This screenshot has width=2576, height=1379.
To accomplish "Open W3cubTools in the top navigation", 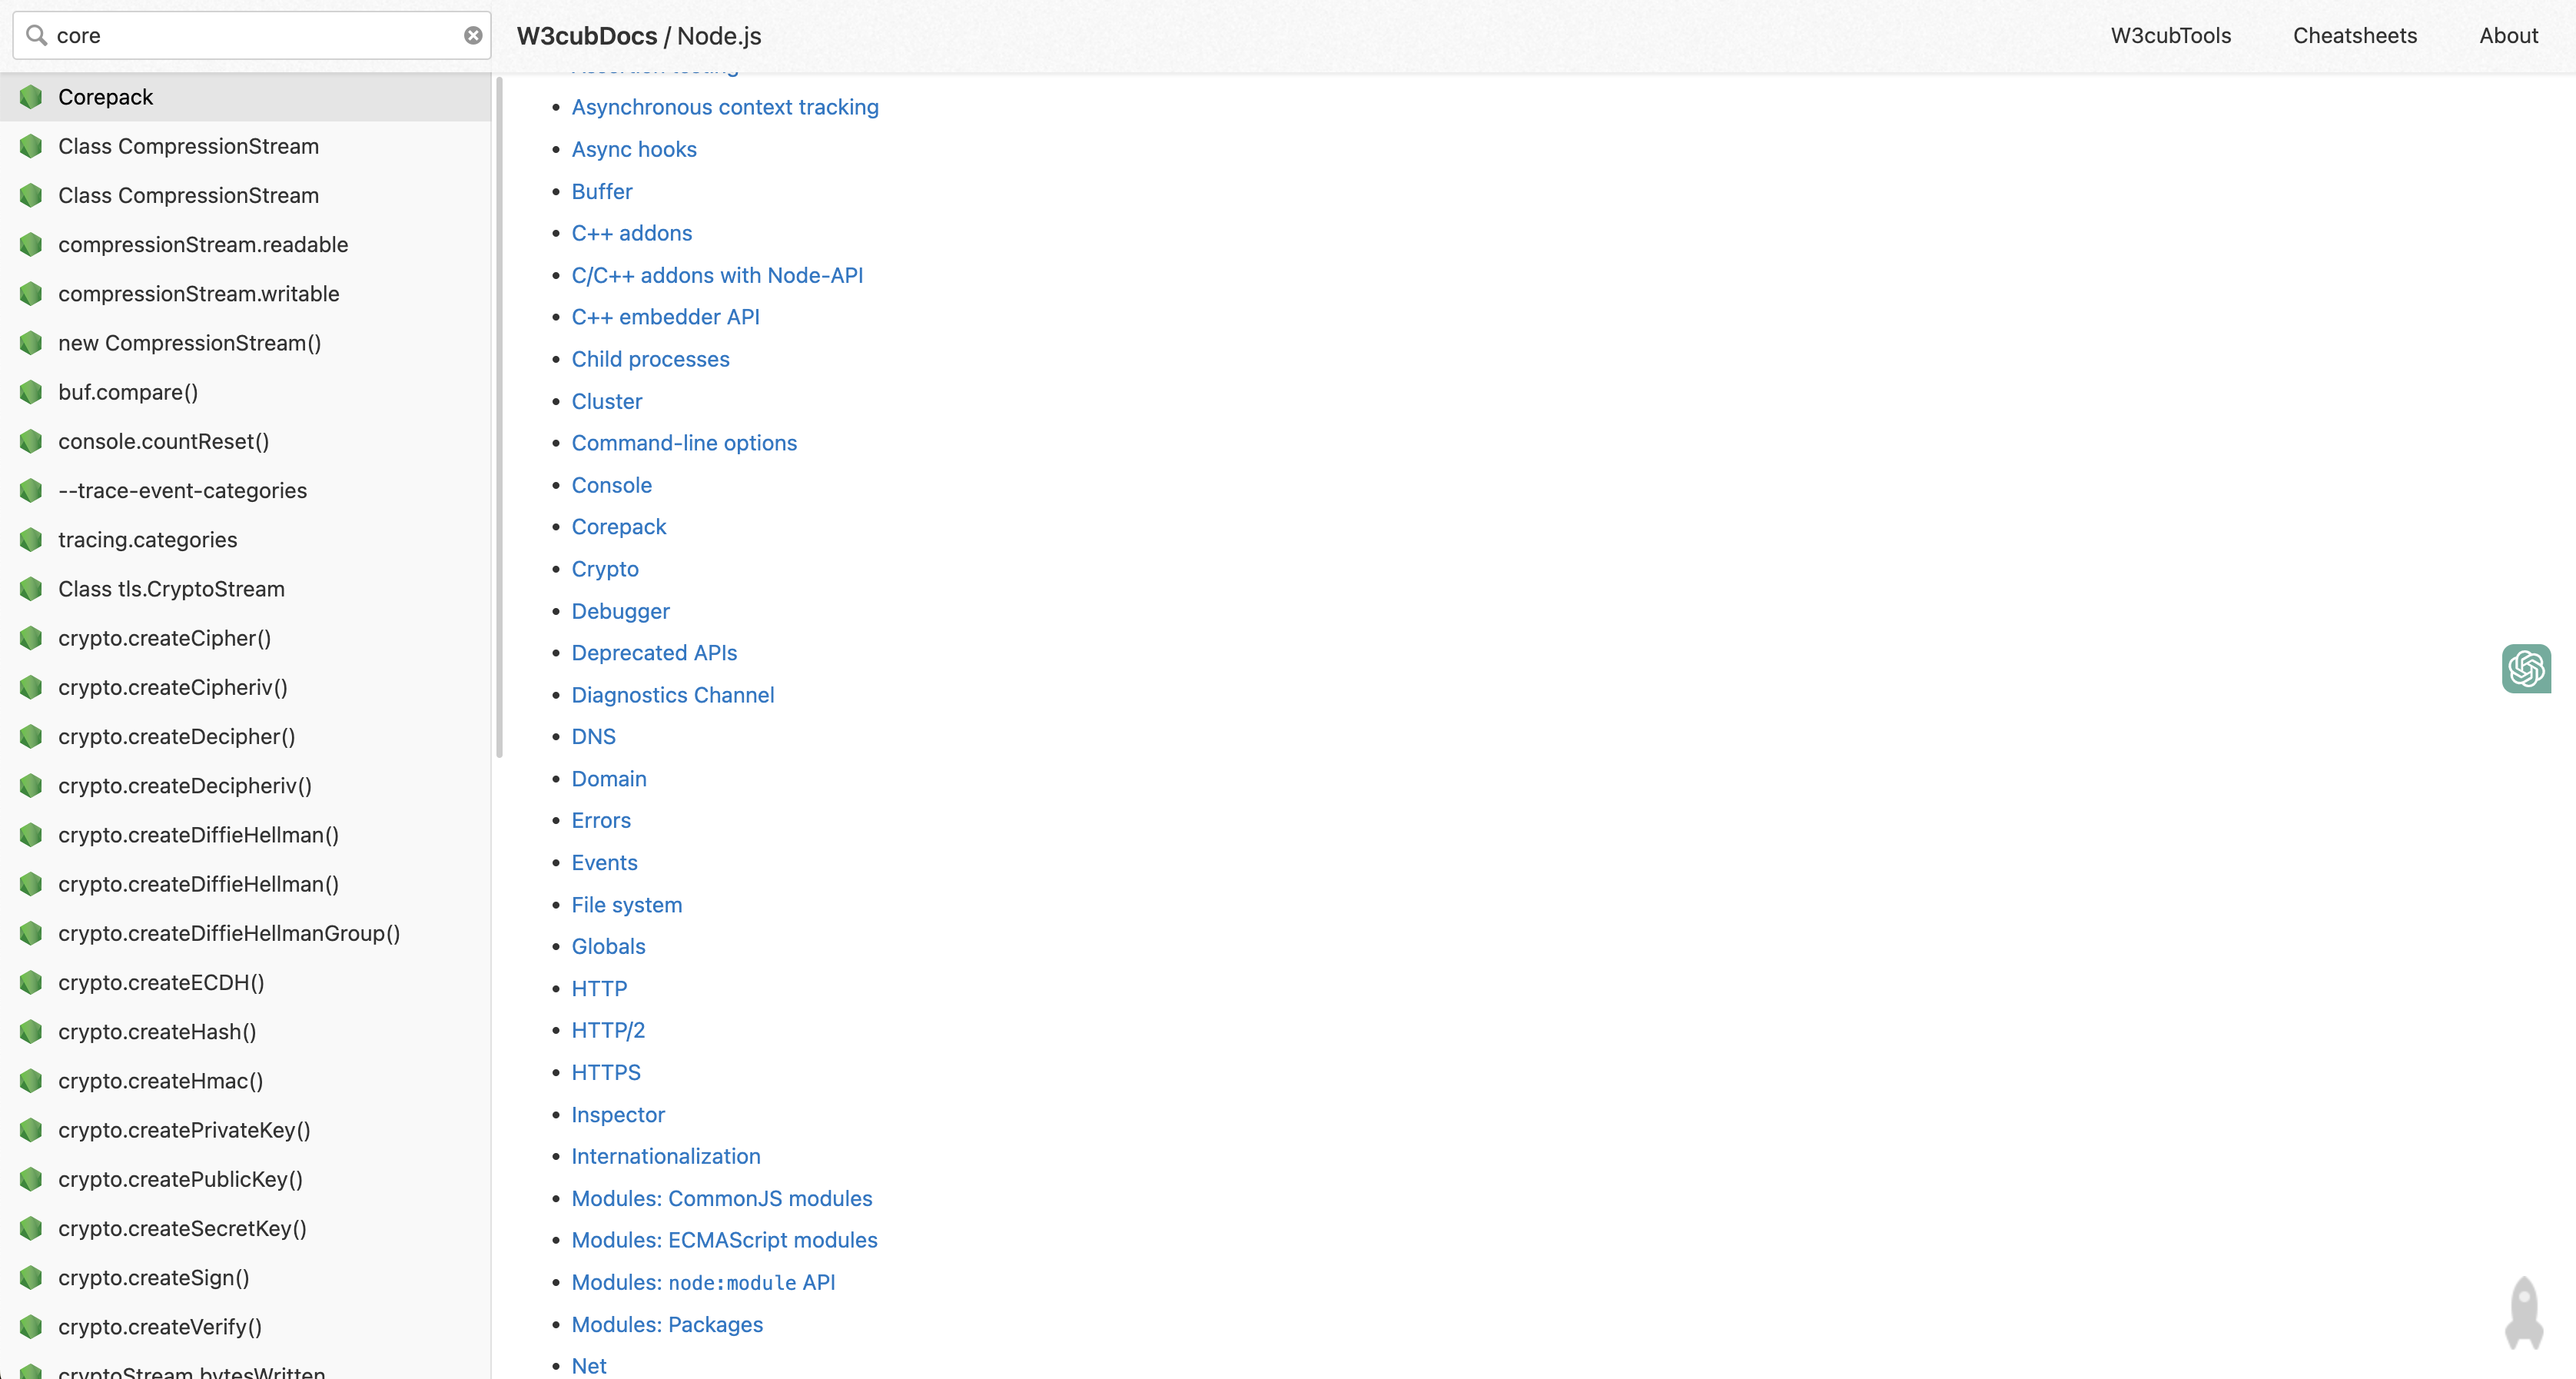I will (2170, 36).
